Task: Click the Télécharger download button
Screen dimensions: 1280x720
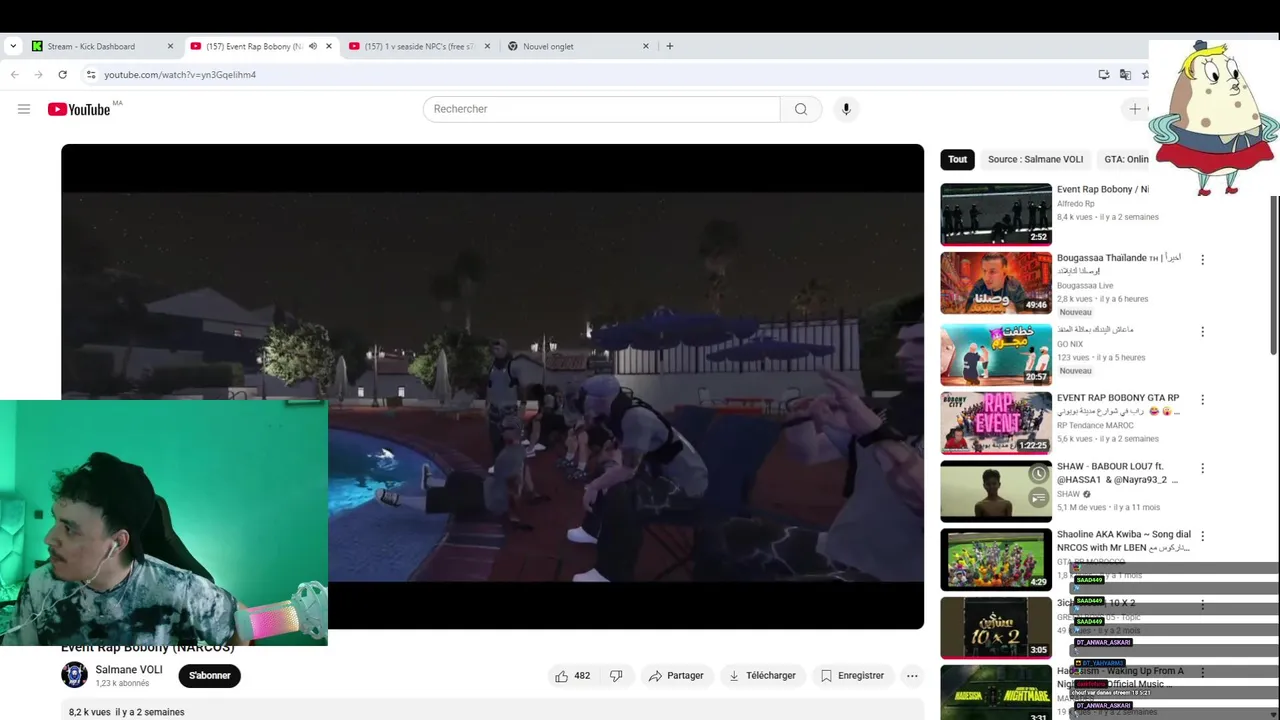Action: [x=762, y=676]
